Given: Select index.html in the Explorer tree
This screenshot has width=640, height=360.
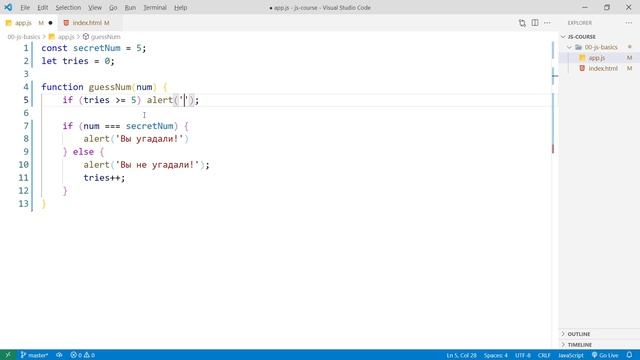Looking at the screenshot, I should click(x=603, y=69).
